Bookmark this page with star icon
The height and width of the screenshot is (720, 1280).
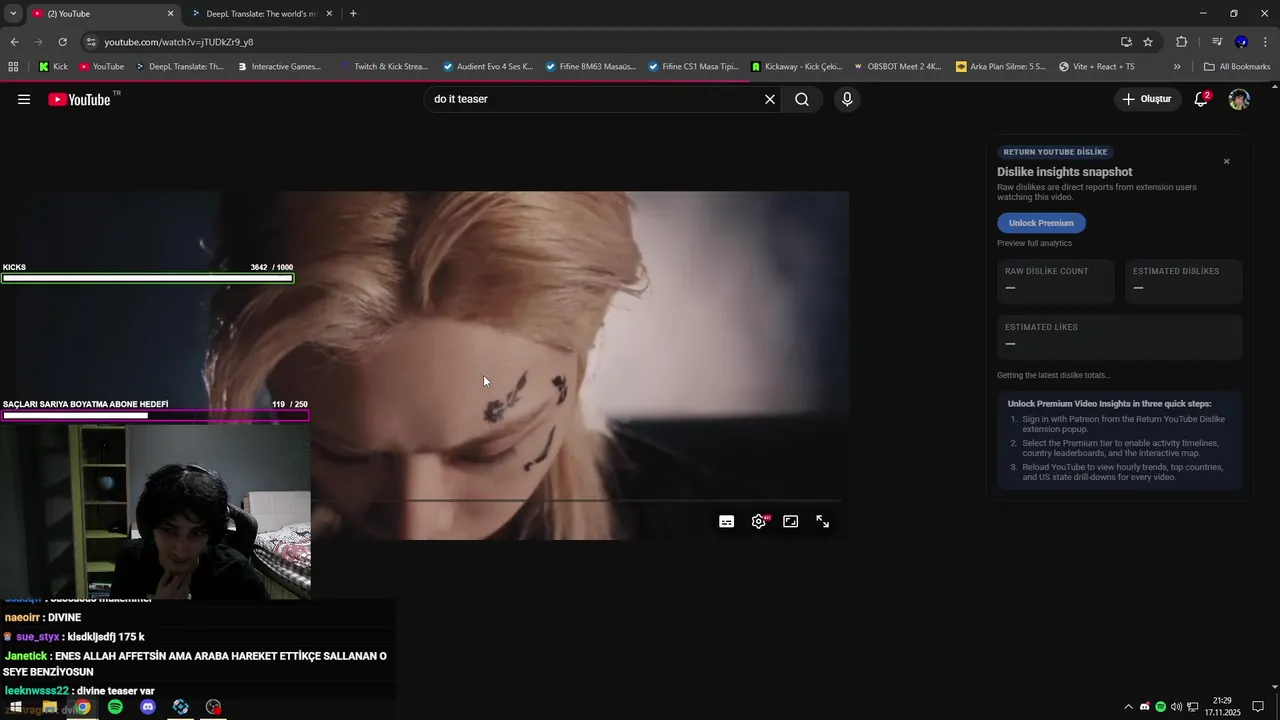click(1148, 42)
